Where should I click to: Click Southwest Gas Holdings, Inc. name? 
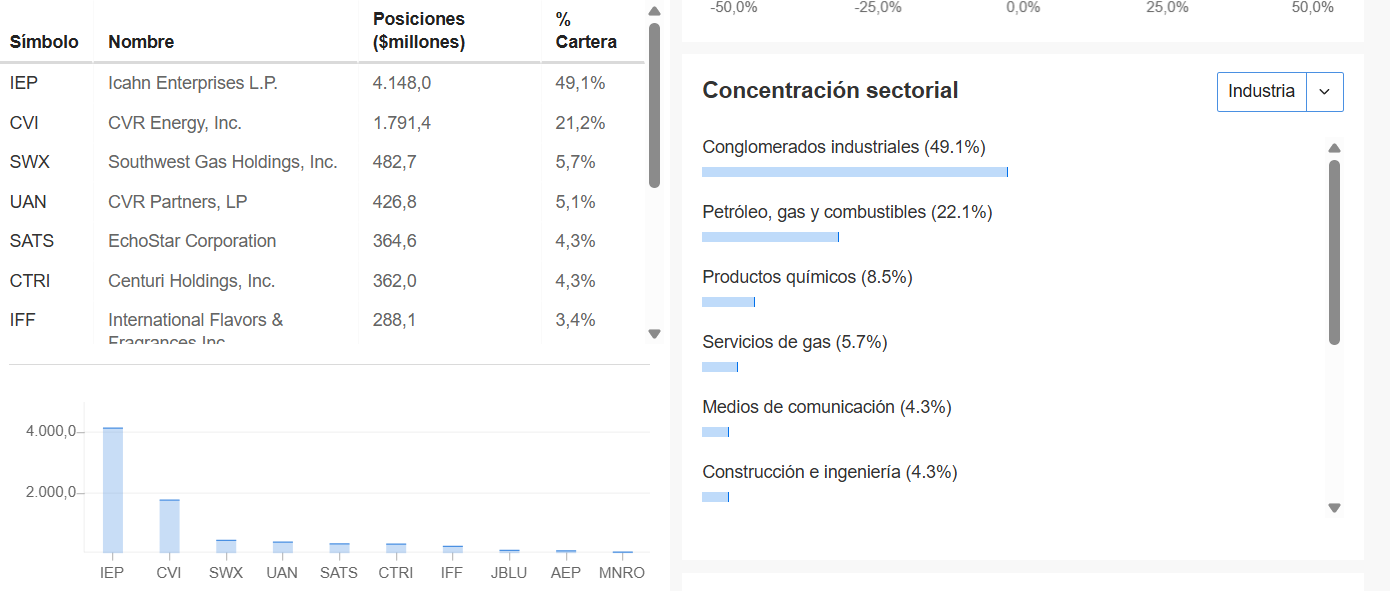(223, 162)
